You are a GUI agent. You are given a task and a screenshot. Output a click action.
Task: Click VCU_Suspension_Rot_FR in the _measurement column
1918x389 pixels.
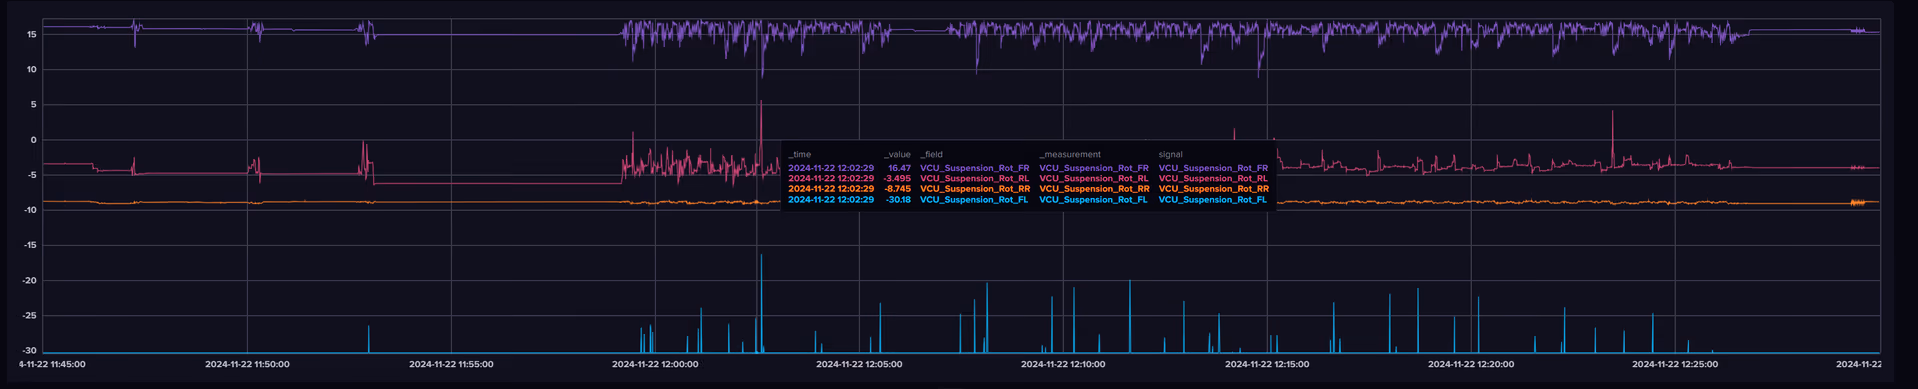1094,168
